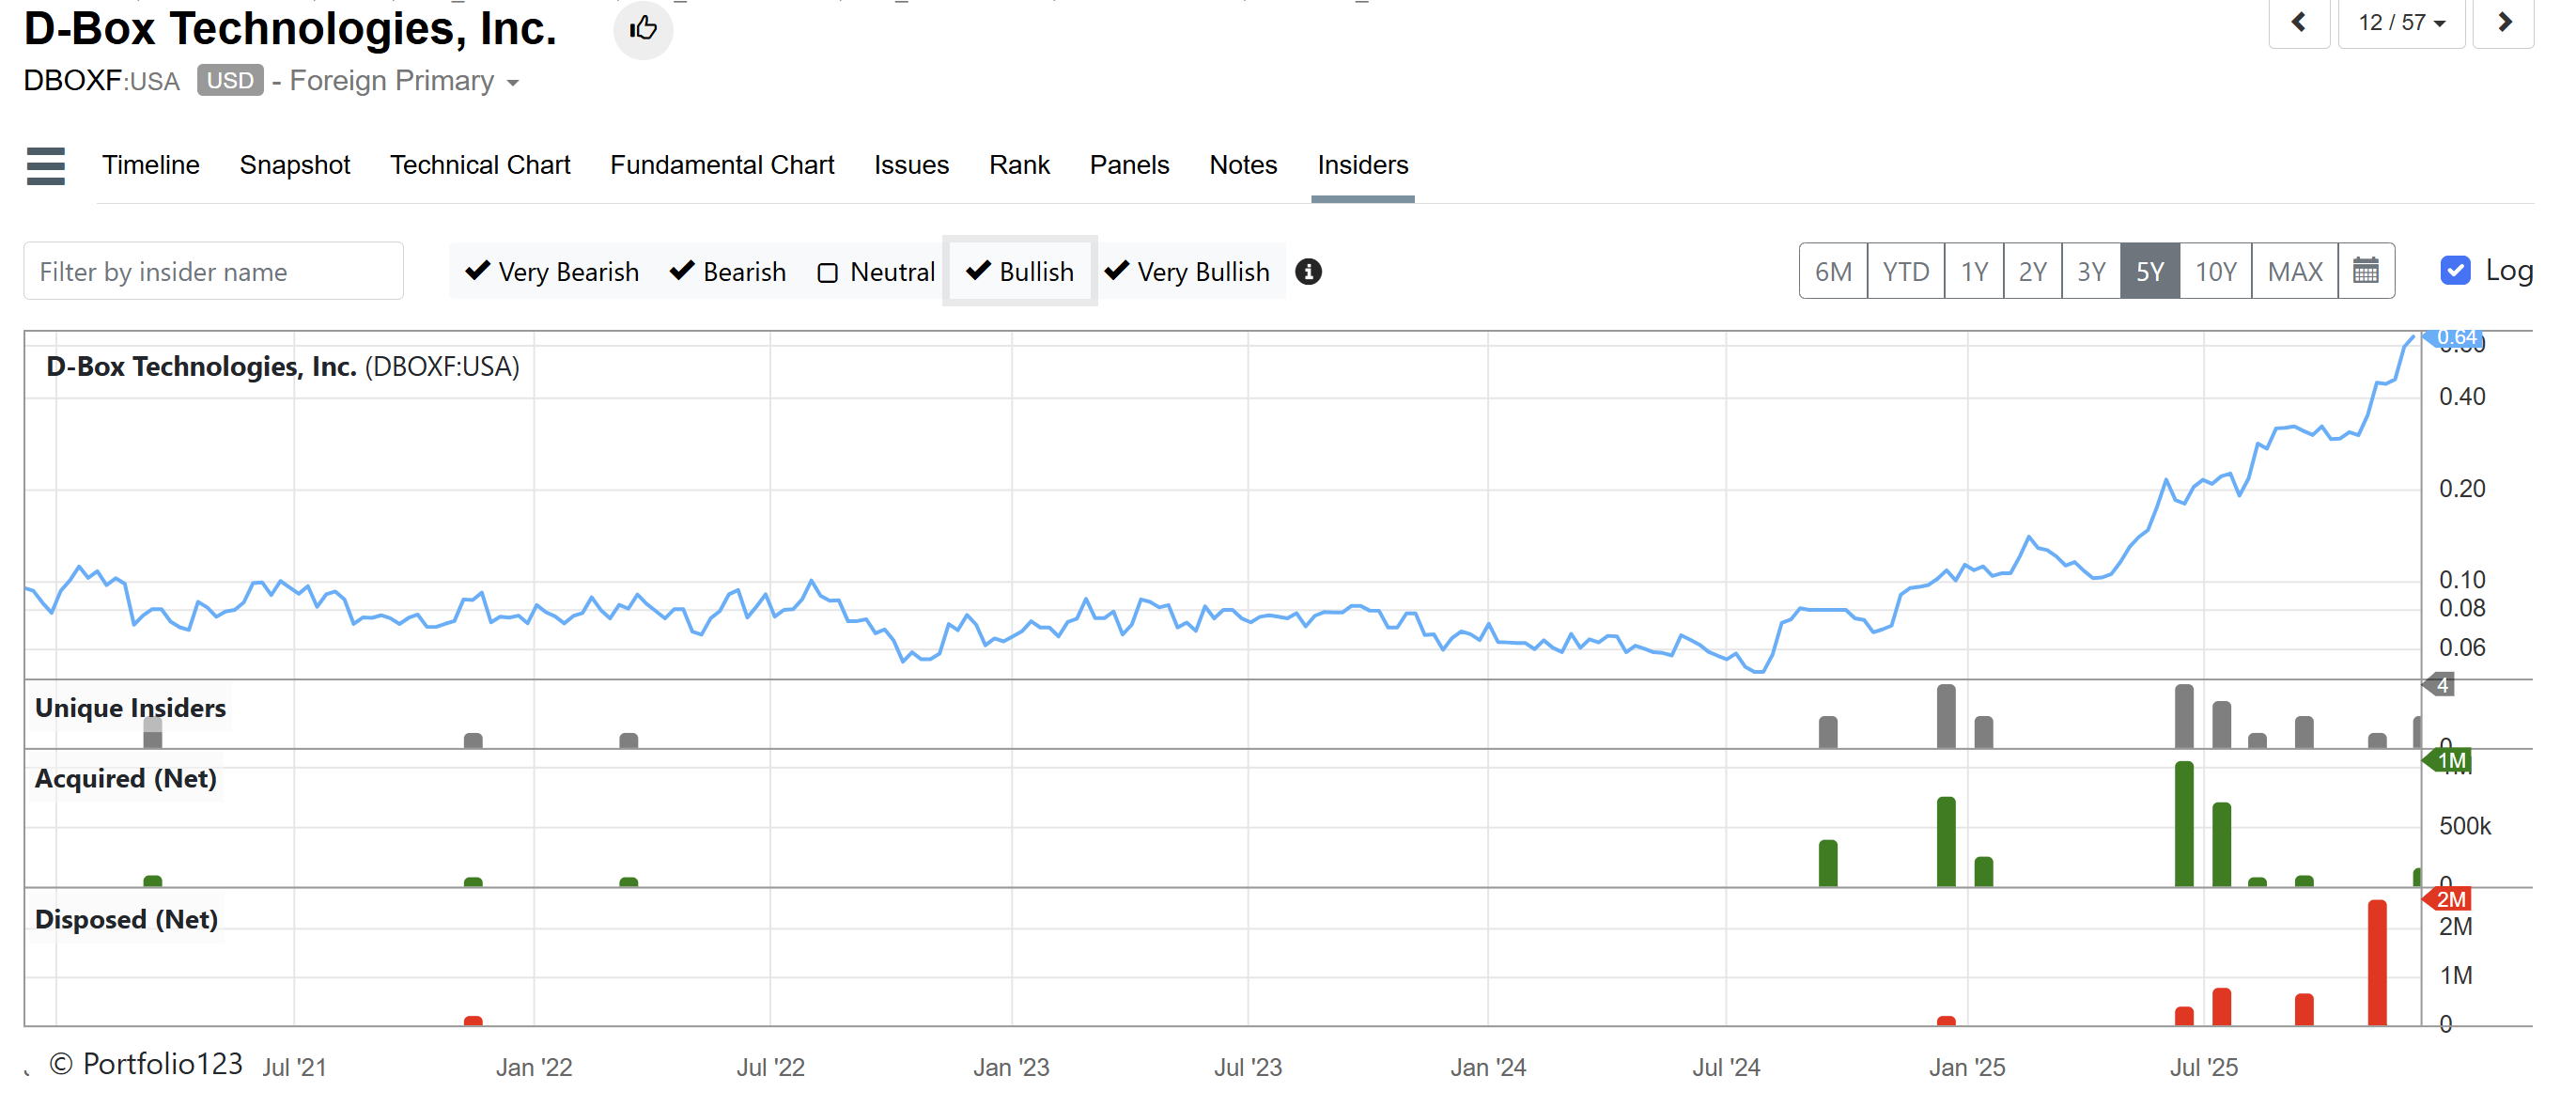Image resolution: width=2576 pixels, height=1107 pixels.
Task: Open the Fundamental Chart tab
Action: 722,165
